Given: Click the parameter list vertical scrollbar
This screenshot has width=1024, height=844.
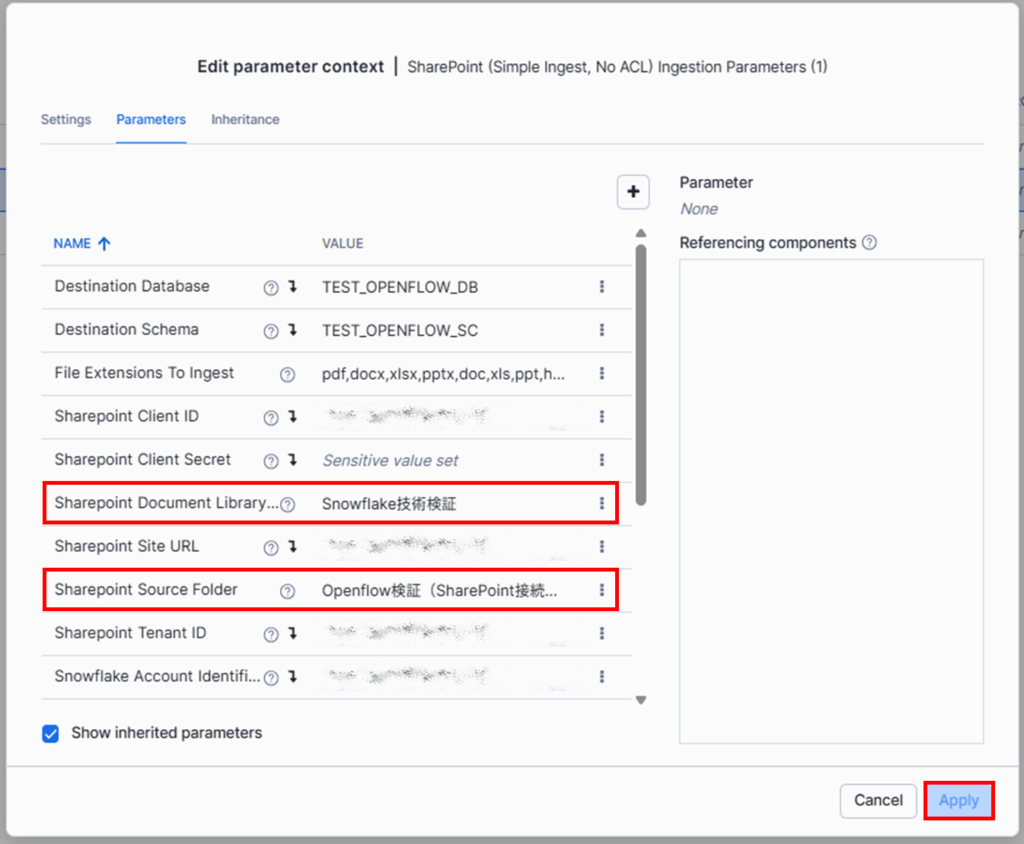Looking at the screenshot, I should 641,374.
